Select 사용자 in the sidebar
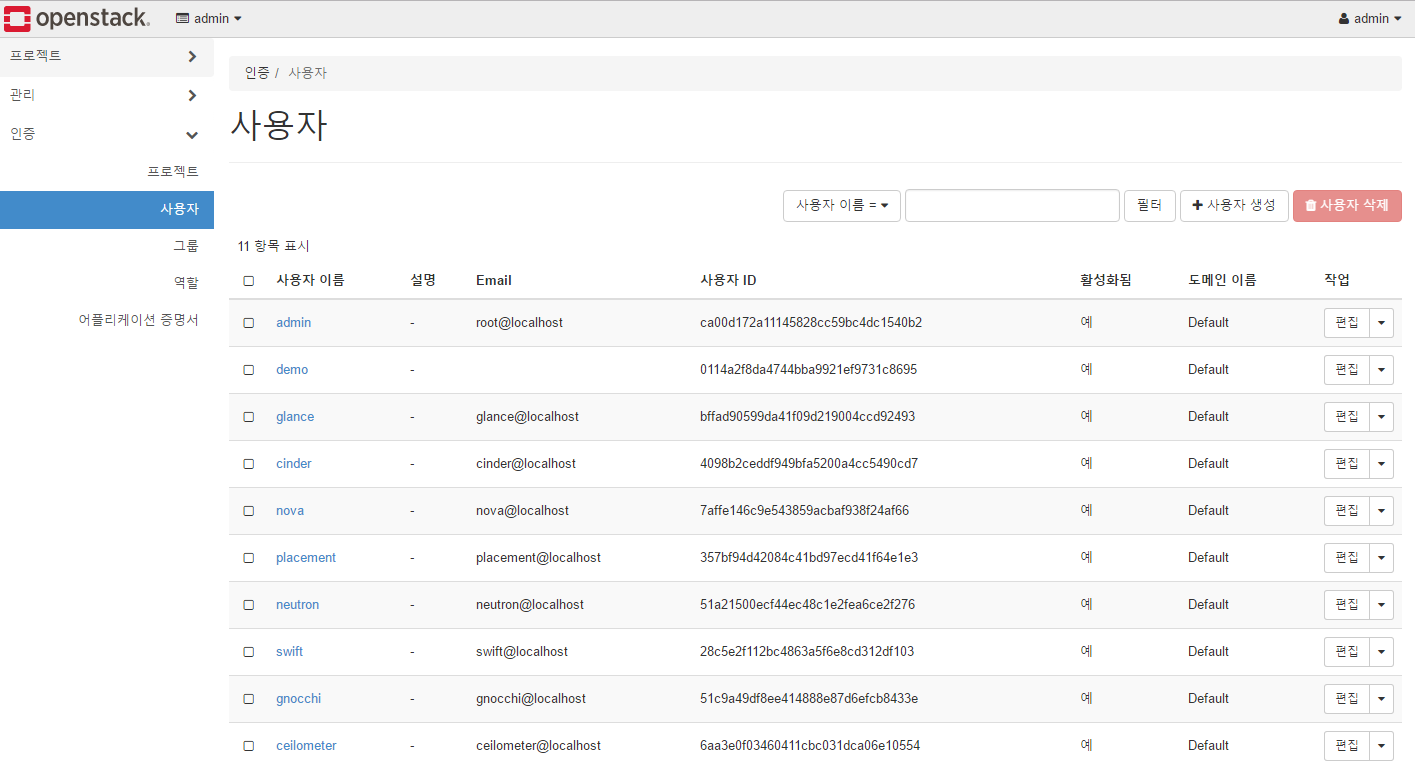 point(106,209)
